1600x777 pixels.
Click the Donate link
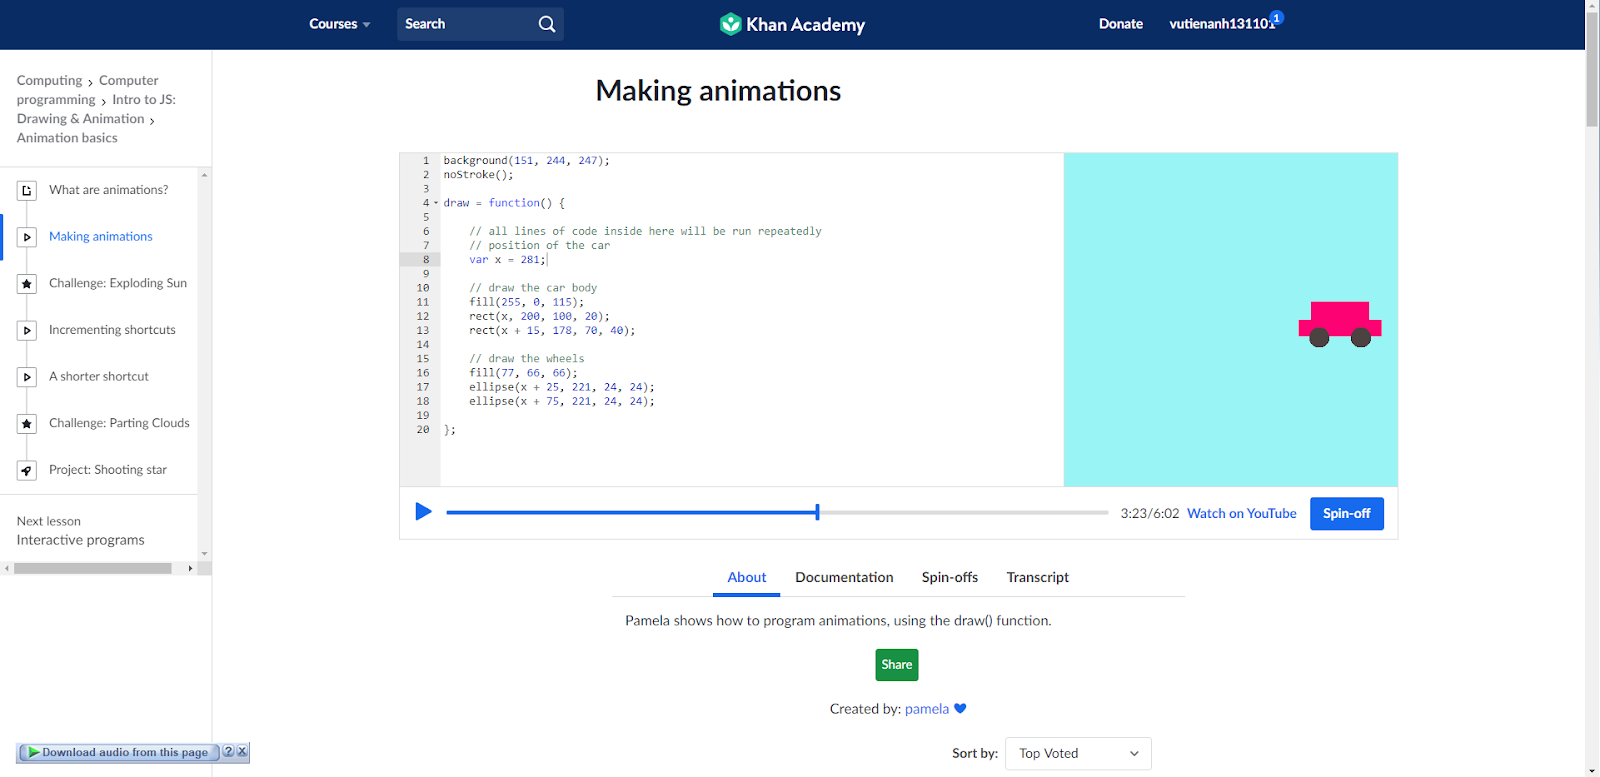click(x=1120, y=24)
